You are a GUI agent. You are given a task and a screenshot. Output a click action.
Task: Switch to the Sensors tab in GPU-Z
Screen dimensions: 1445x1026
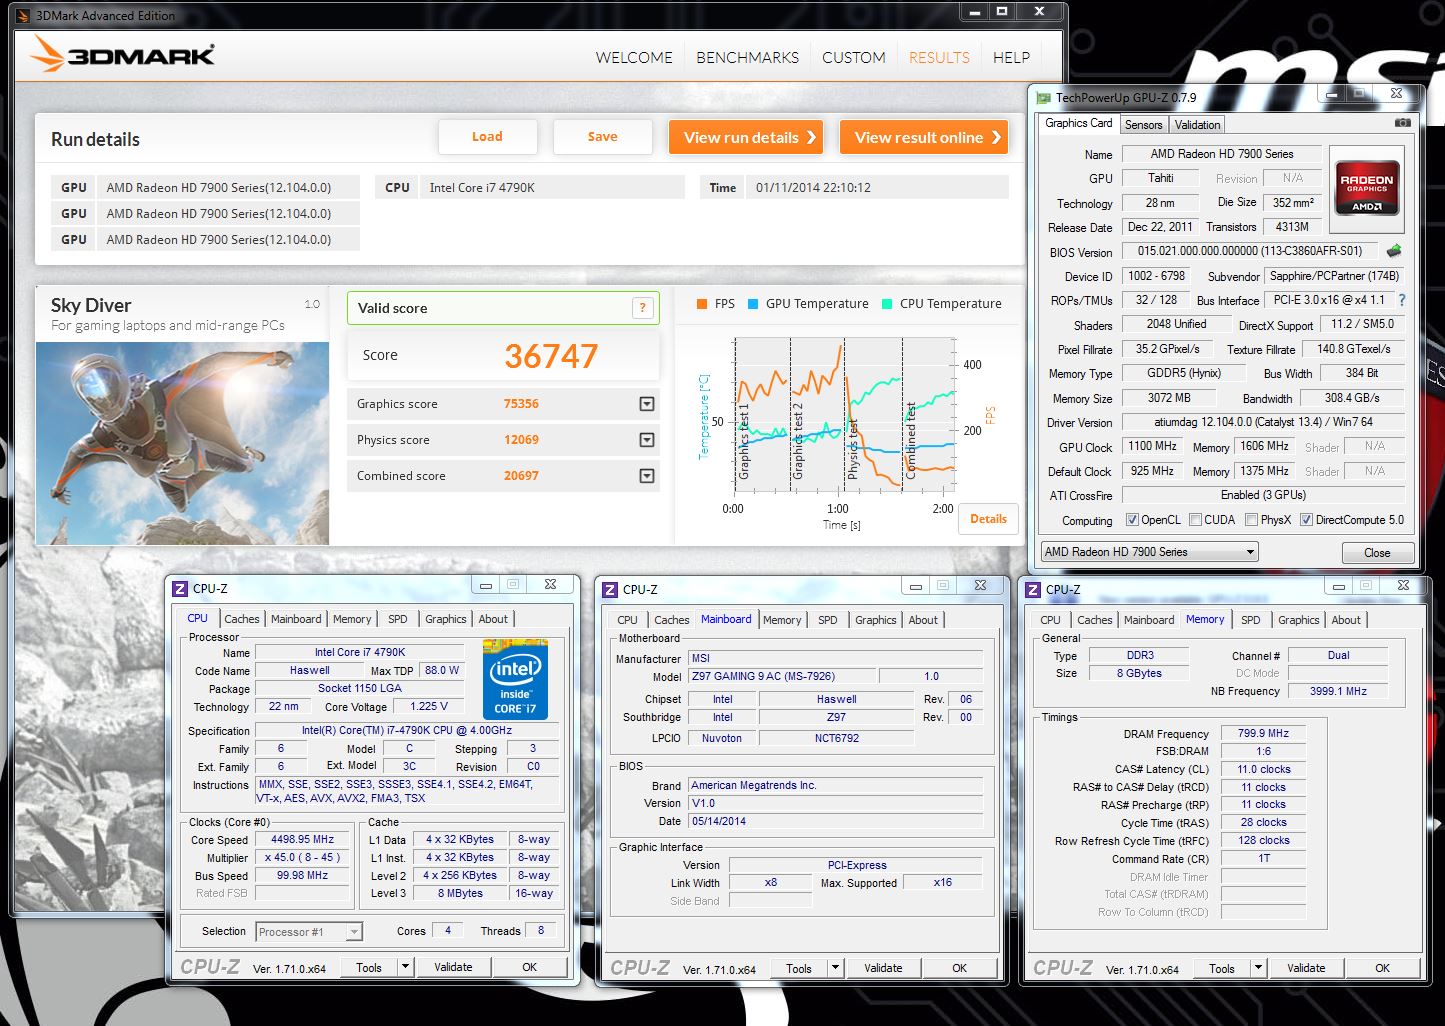click(x=1143, y=125)
